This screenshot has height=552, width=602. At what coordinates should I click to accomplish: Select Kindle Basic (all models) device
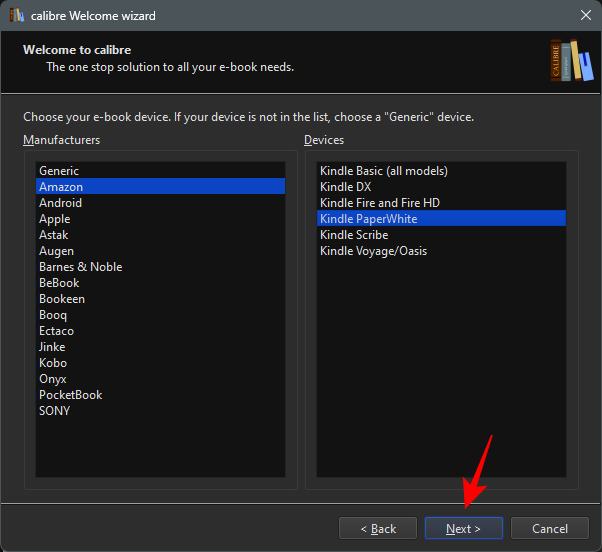(383, 171)
